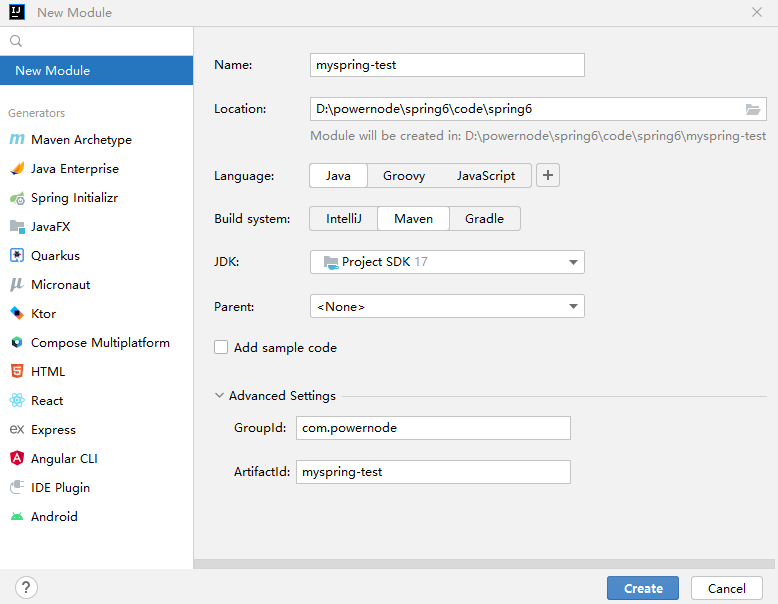This screenshot has width=778, height=604.
Task: Open help via question mark button
Action: [x=26, y=588]
